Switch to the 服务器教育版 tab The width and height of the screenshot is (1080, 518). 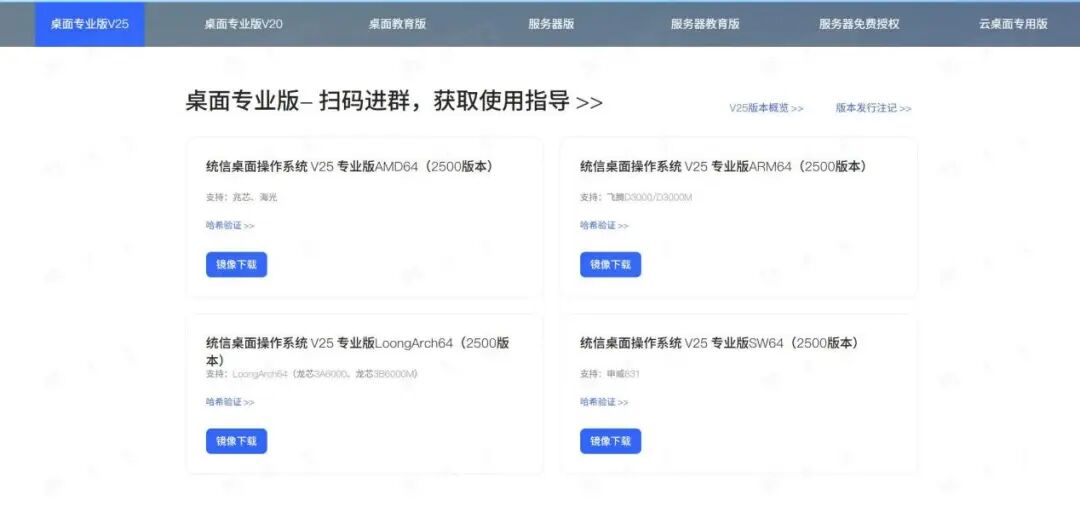coord(705,24)
